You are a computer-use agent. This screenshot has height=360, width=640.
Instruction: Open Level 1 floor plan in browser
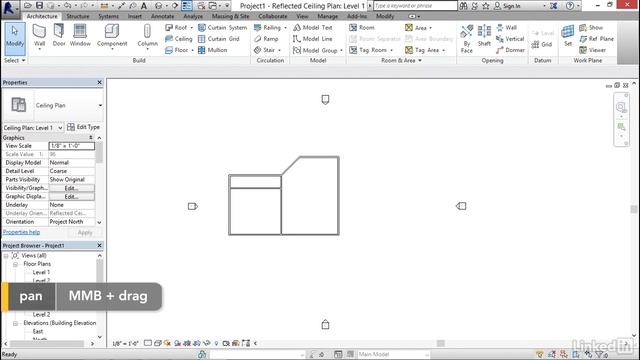coord(41,272)
